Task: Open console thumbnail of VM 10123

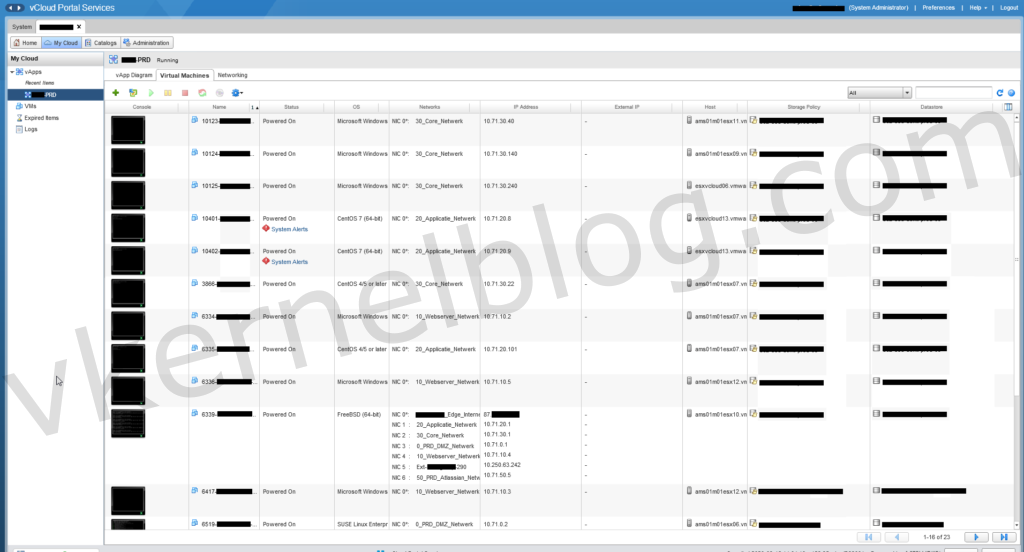Action: 128,129
